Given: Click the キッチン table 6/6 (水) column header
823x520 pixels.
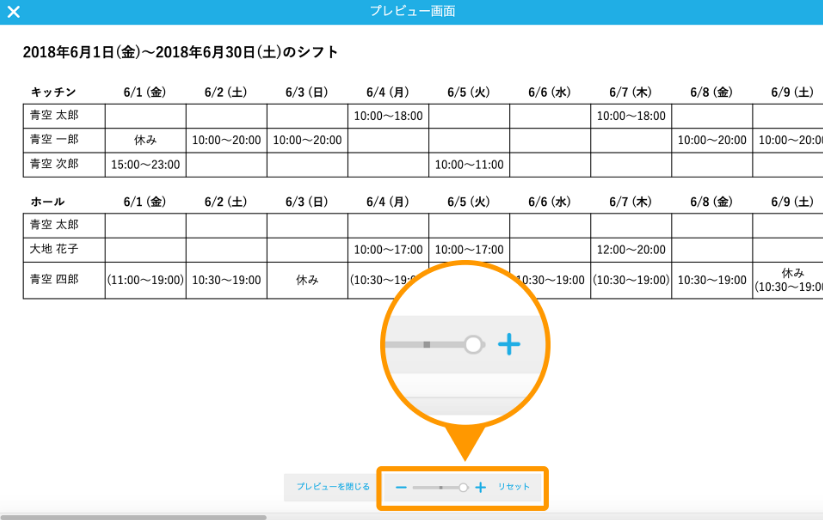Looking at the screenshot, I should 550,92.
